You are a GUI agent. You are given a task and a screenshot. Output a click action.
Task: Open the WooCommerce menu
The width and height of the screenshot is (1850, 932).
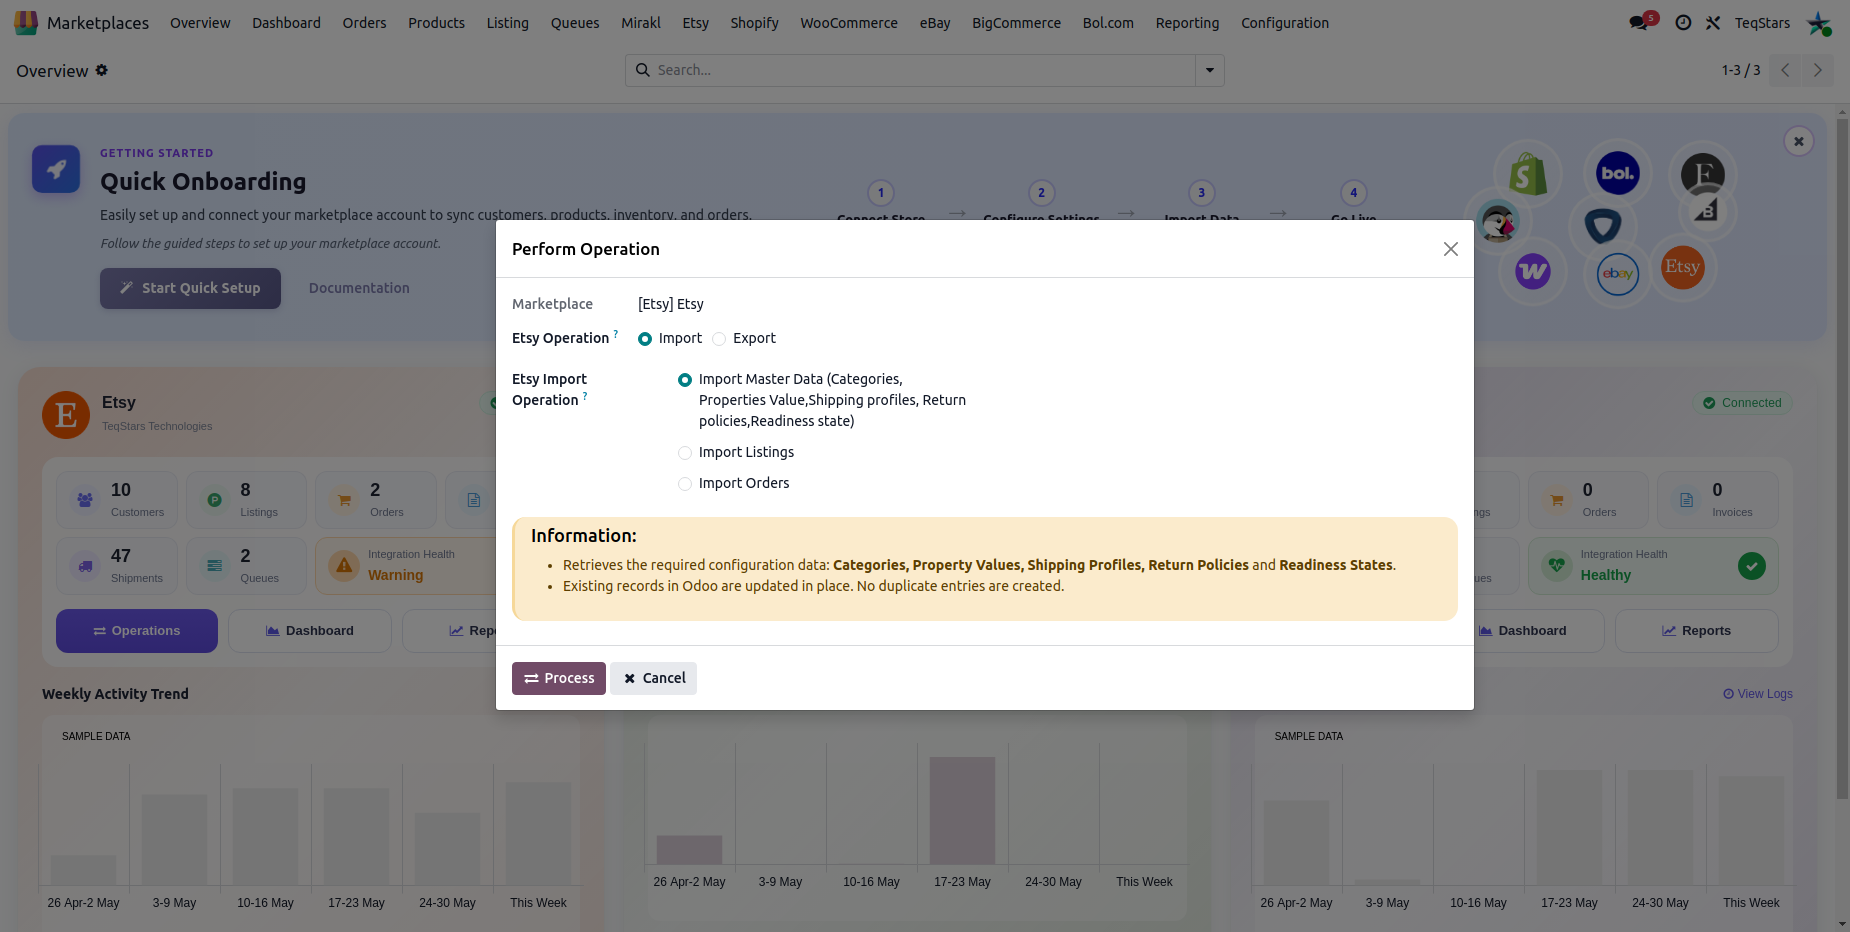848,22
